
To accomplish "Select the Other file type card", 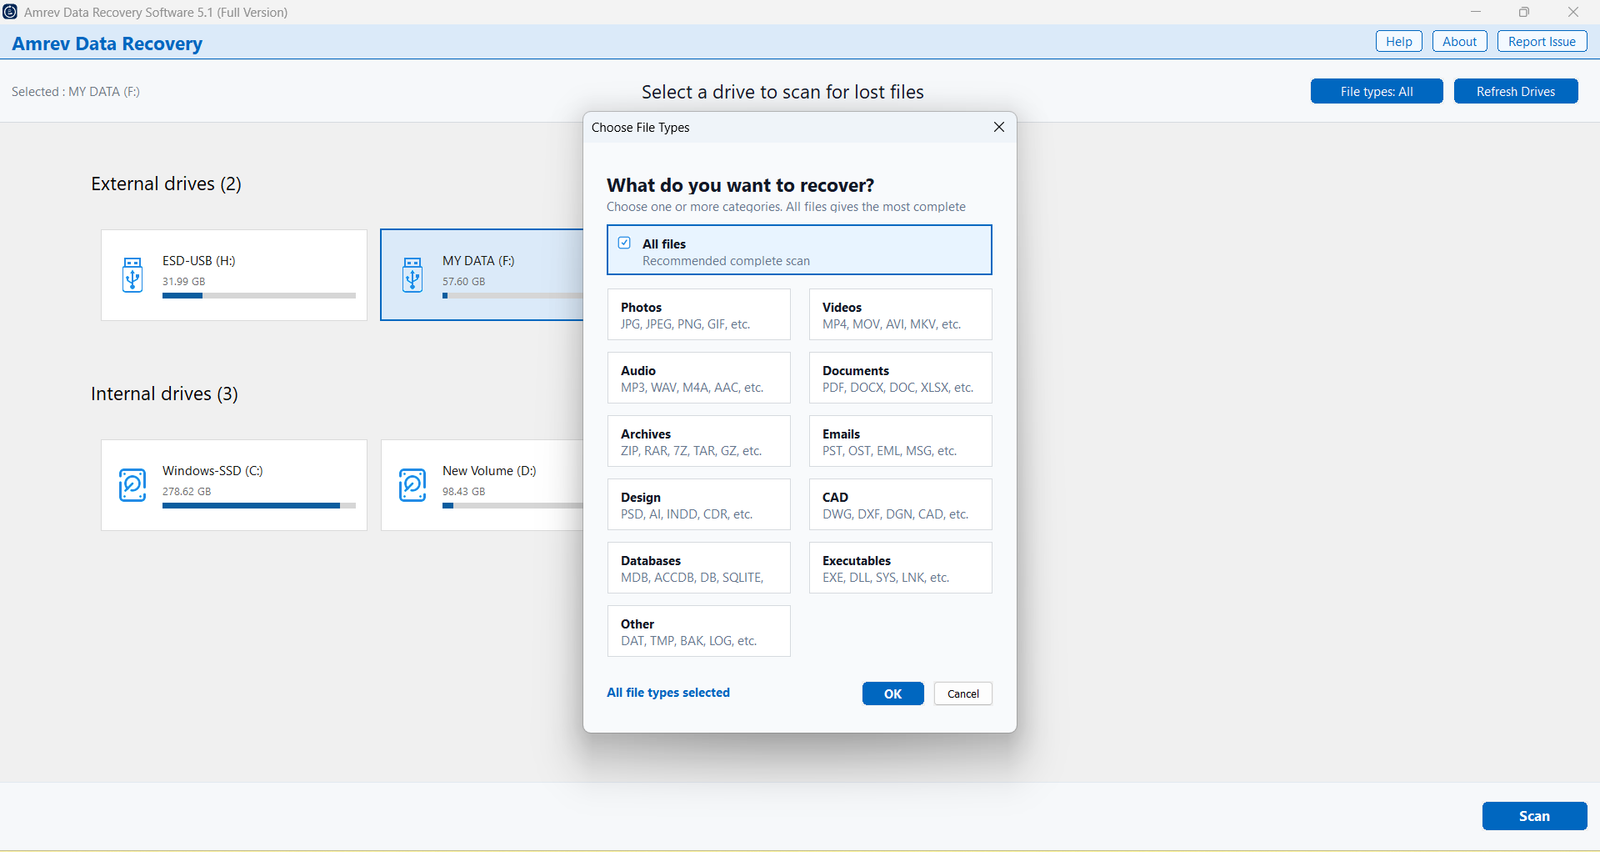I will (698, 631).
